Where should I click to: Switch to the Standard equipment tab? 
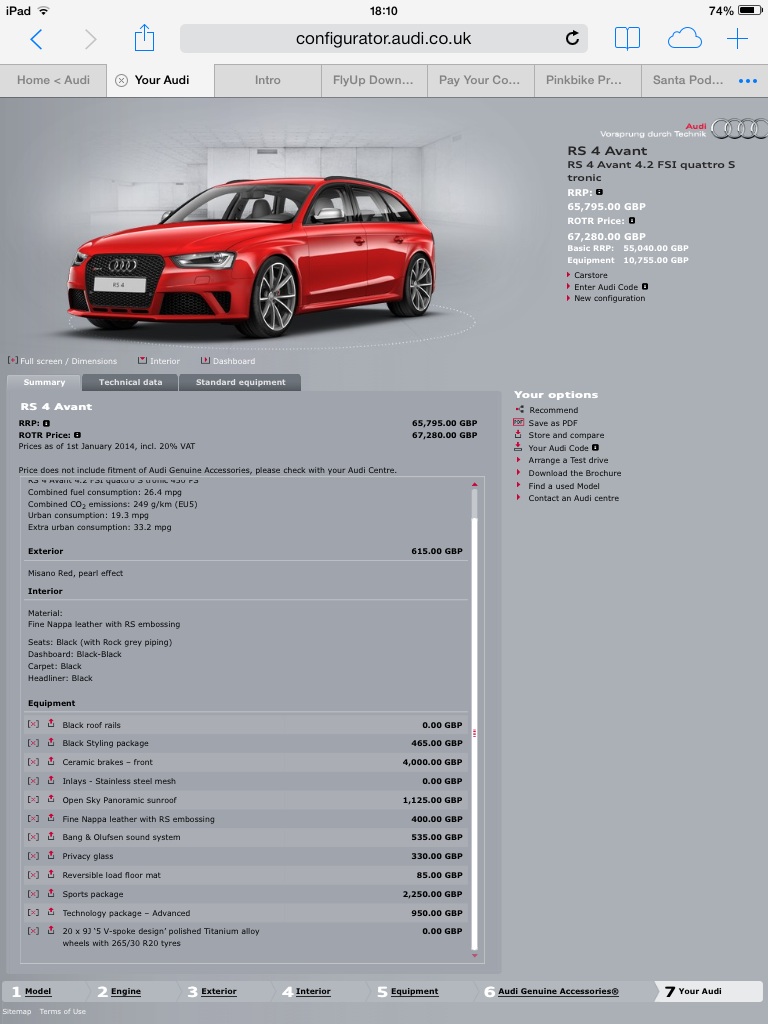pyautogui.click(x=240, y=382)
